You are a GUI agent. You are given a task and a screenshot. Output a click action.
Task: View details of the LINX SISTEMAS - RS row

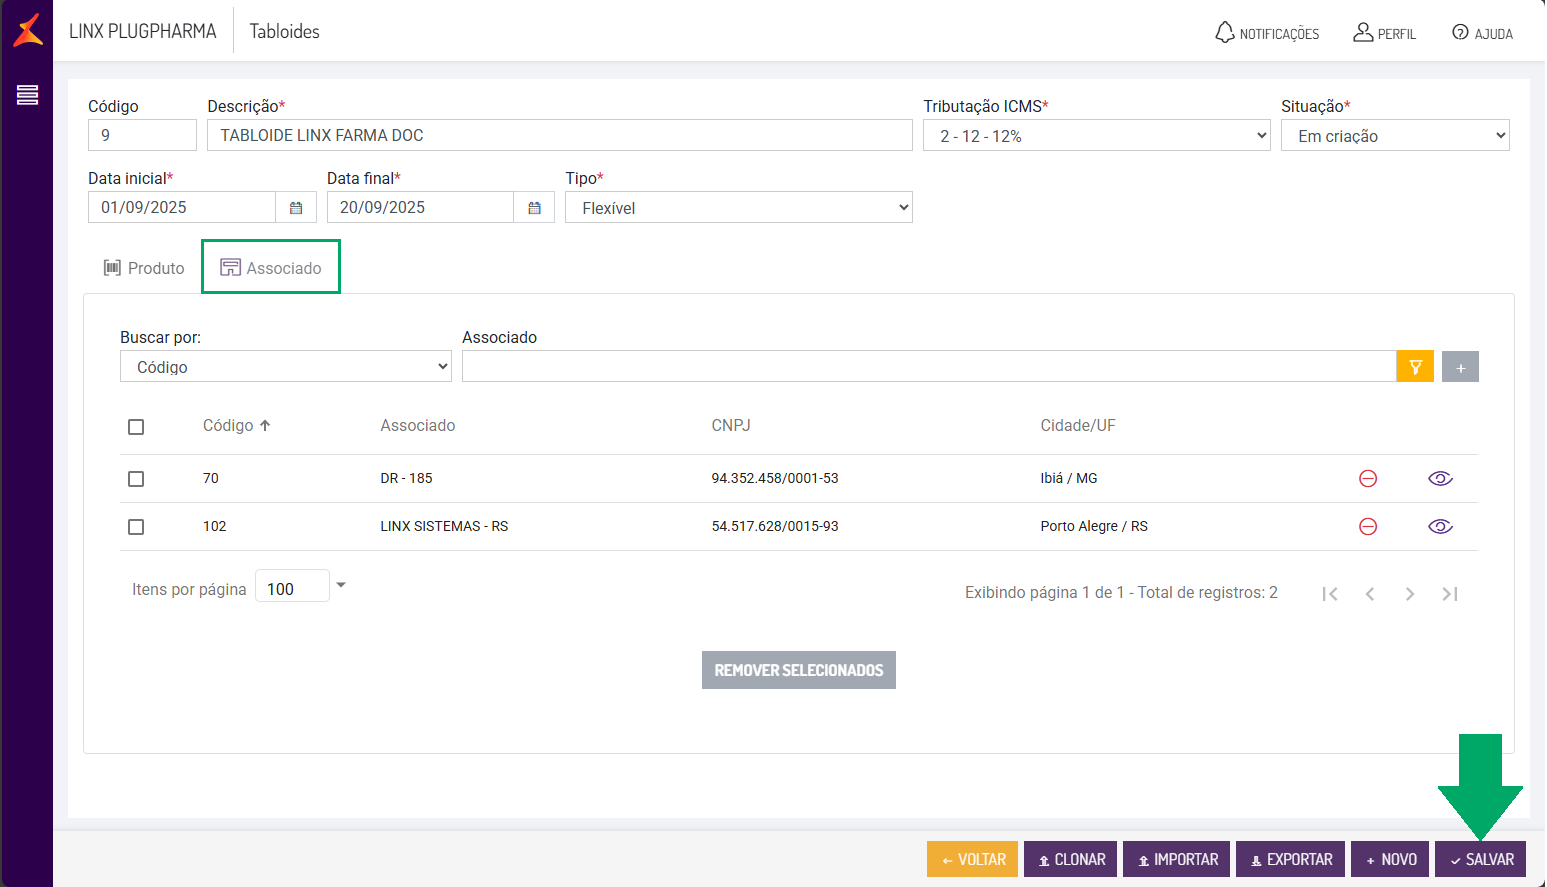click(1440, 527)
